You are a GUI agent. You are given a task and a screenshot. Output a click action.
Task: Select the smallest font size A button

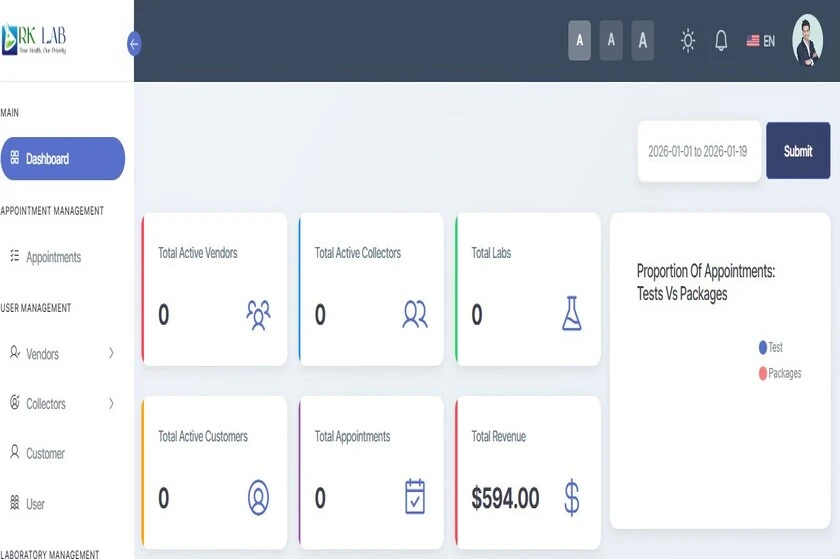pos(579,41)
